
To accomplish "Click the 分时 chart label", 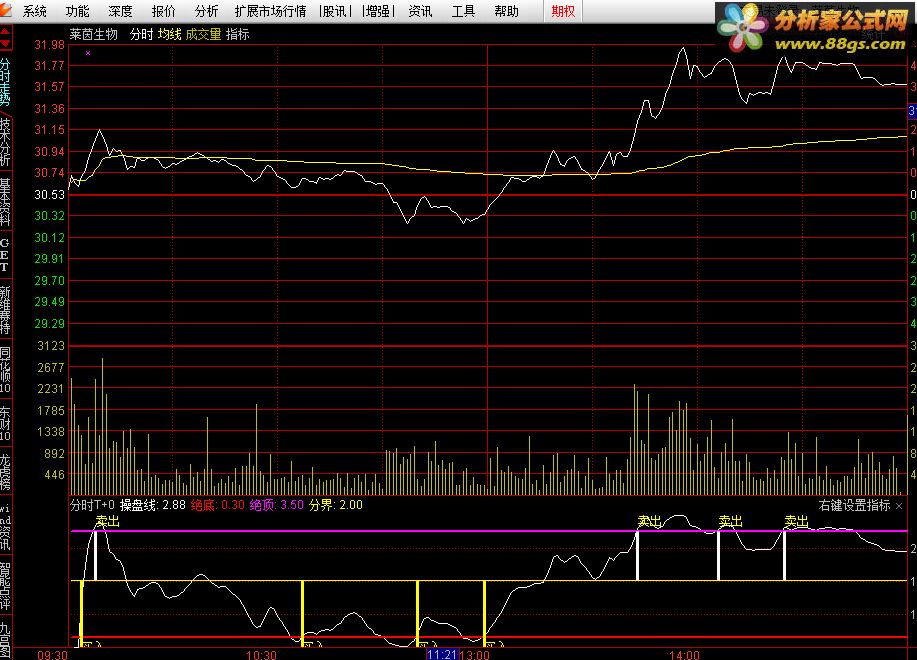I will 141,34.
